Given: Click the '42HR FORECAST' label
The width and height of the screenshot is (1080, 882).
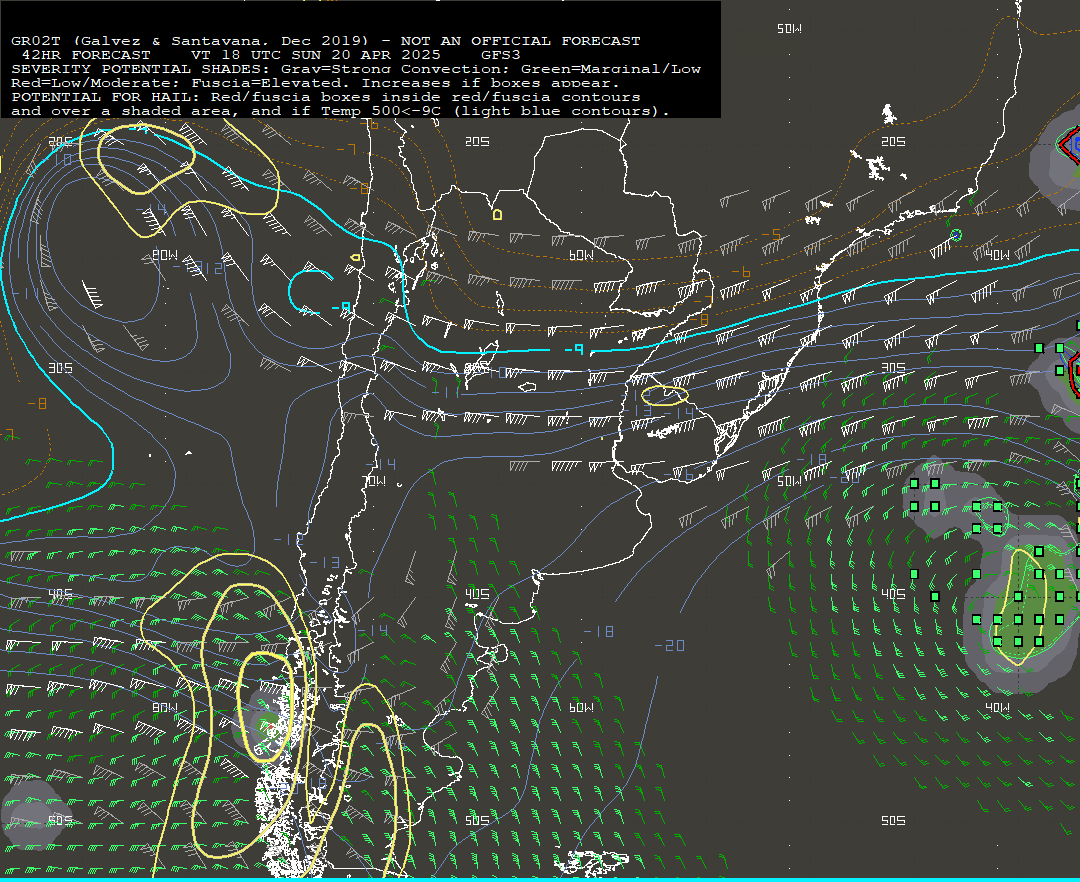Looking at the screenshot, I should click(86, 54).
